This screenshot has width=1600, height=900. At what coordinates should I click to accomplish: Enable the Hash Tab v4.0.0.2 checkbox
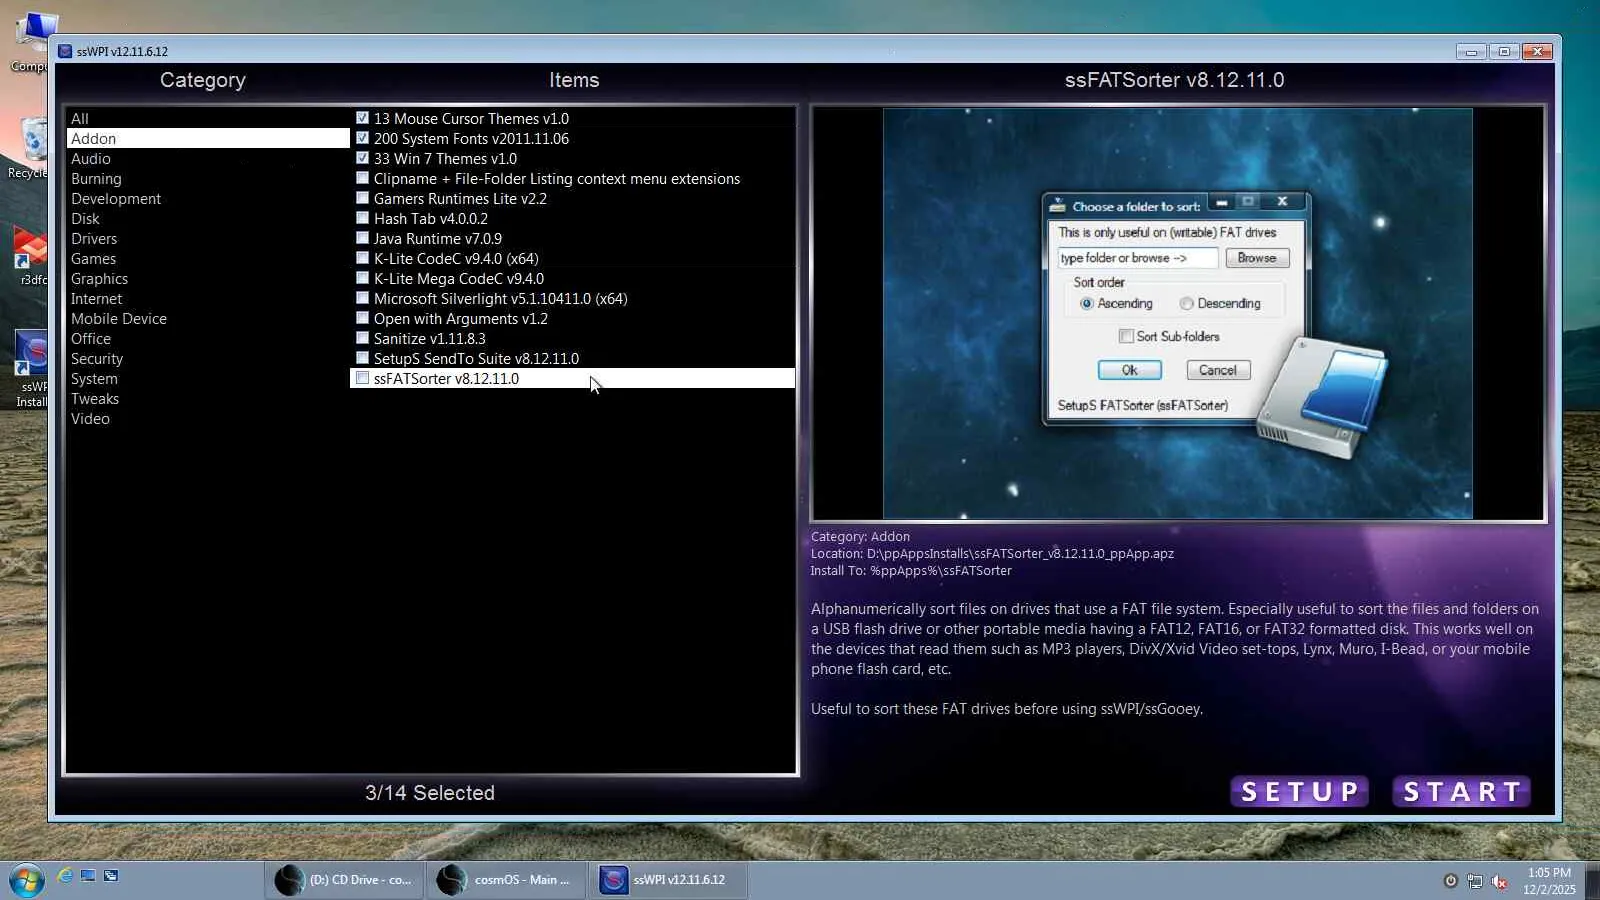(x=363, y=218)
